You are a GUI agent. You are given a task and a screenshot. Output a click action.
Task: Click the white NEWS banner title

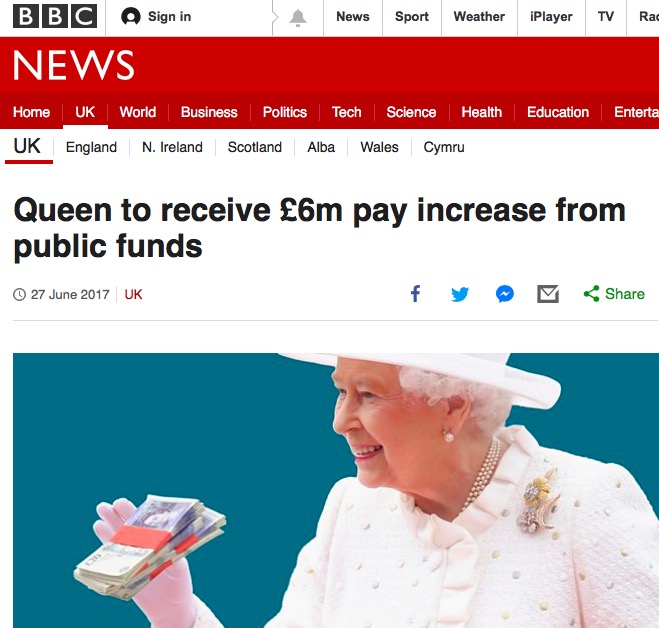coord(74,65)
